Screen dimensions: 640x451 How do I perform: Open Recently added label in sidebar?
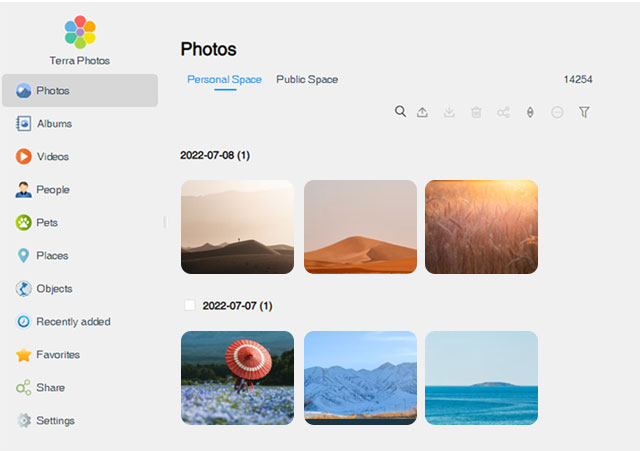click(x=73, y=322)
